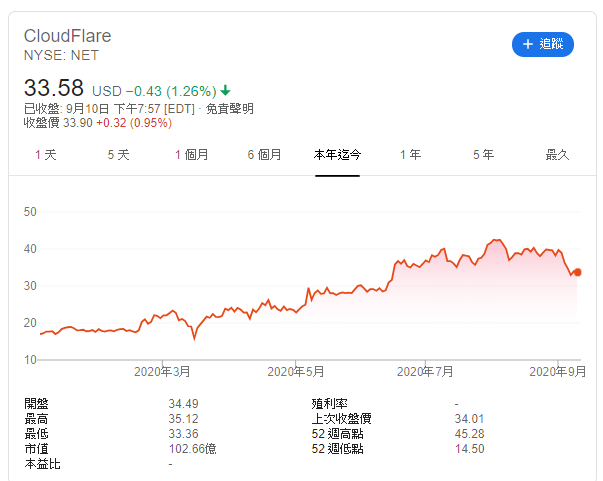Click the 已收盤 9月10日 timestamp text
The image size is (603, 481).
tap(109, 109)
